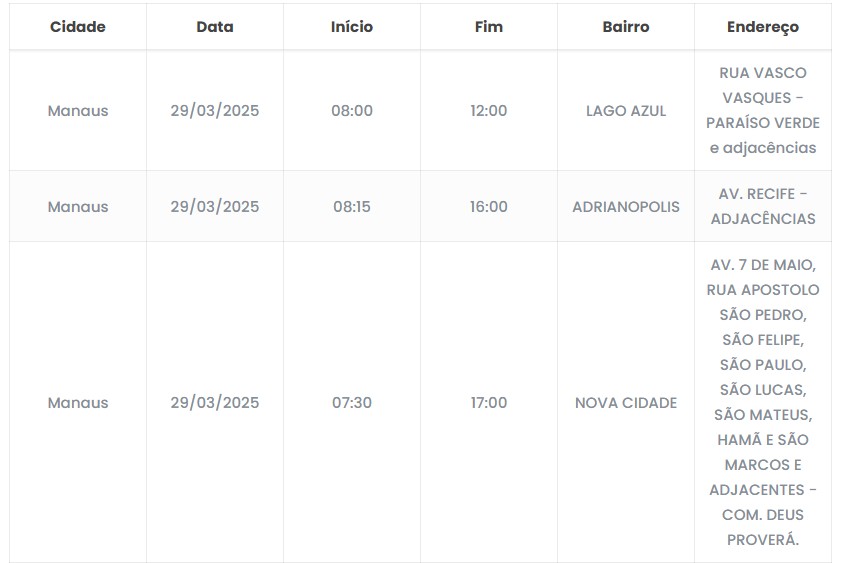Click the AV. RECIFE address cell

(x=763, y=206)
